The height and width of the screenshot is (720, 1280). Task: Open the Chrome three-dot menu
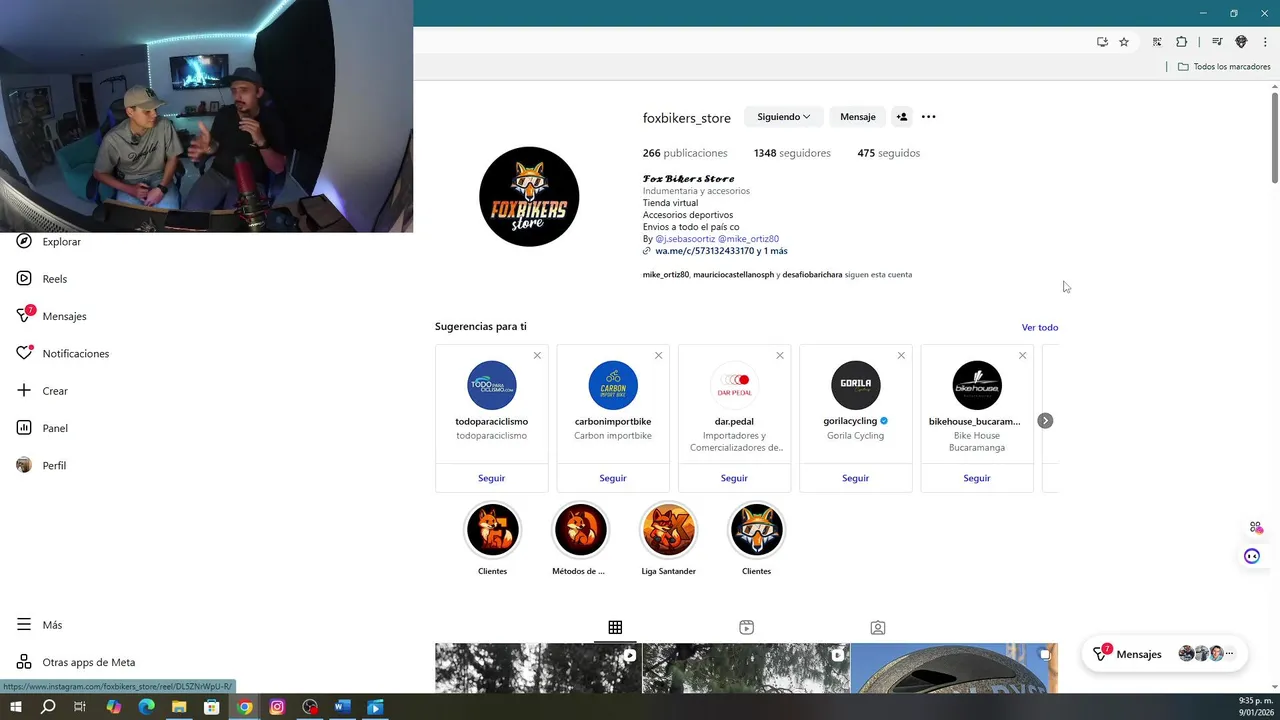1265,42
